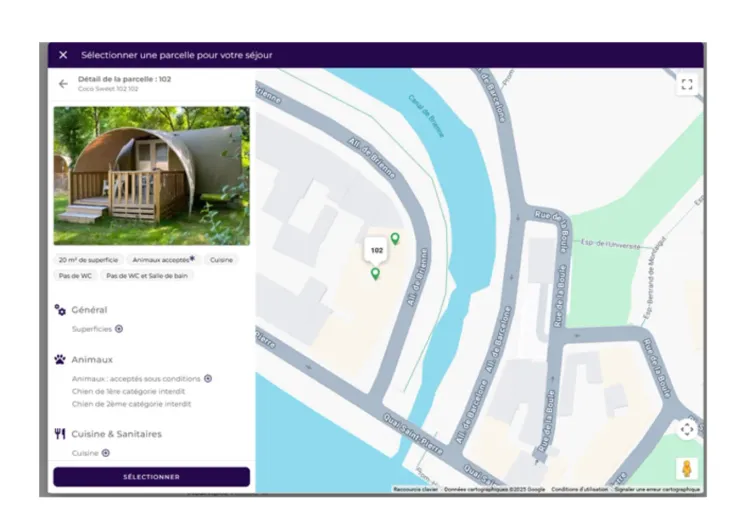Viewport: 750px width, 528px height.
Task: Click the fork and knife icon
Action: [60, 434]
